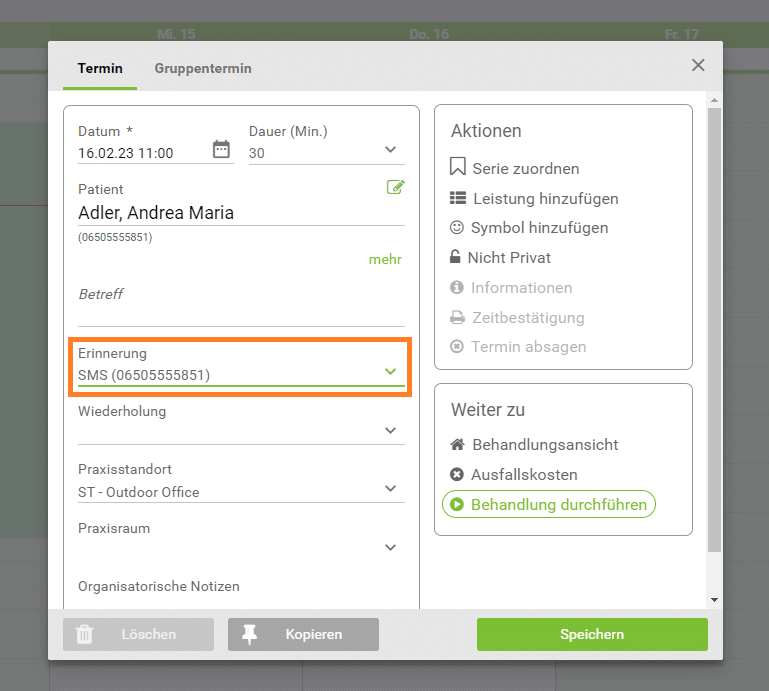Switch to the Termin tab
Screen dimensions: 769x691
(x=100, y=68)
